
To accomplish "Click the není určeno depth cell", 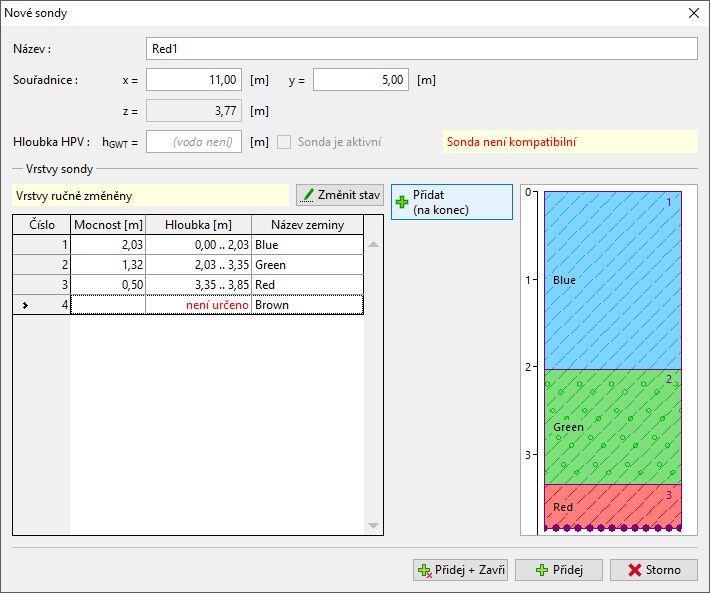I will 198,305.
